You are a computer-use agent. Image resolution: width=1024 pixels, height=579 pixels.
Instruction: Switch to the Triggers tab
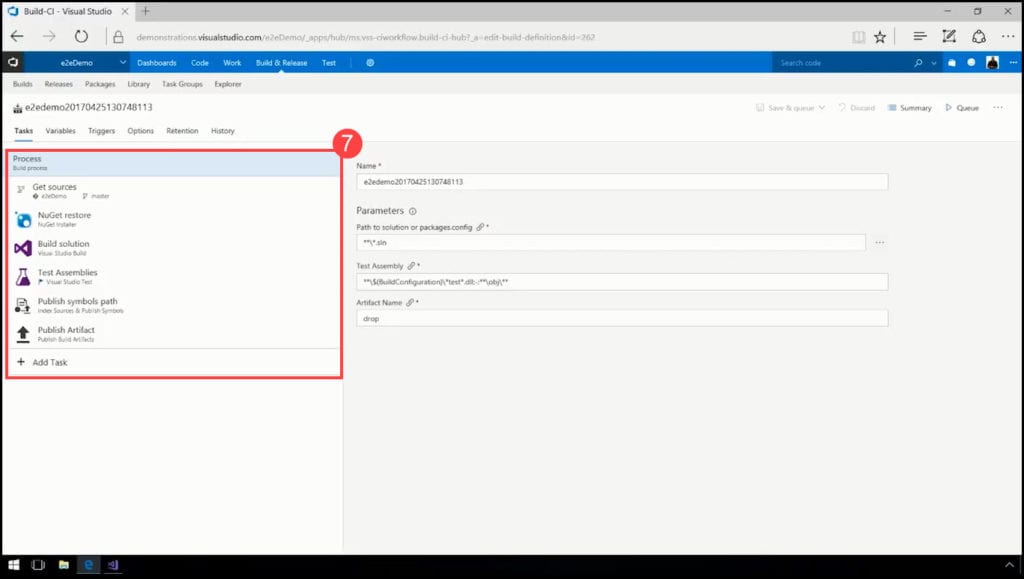tap(101, 131)
